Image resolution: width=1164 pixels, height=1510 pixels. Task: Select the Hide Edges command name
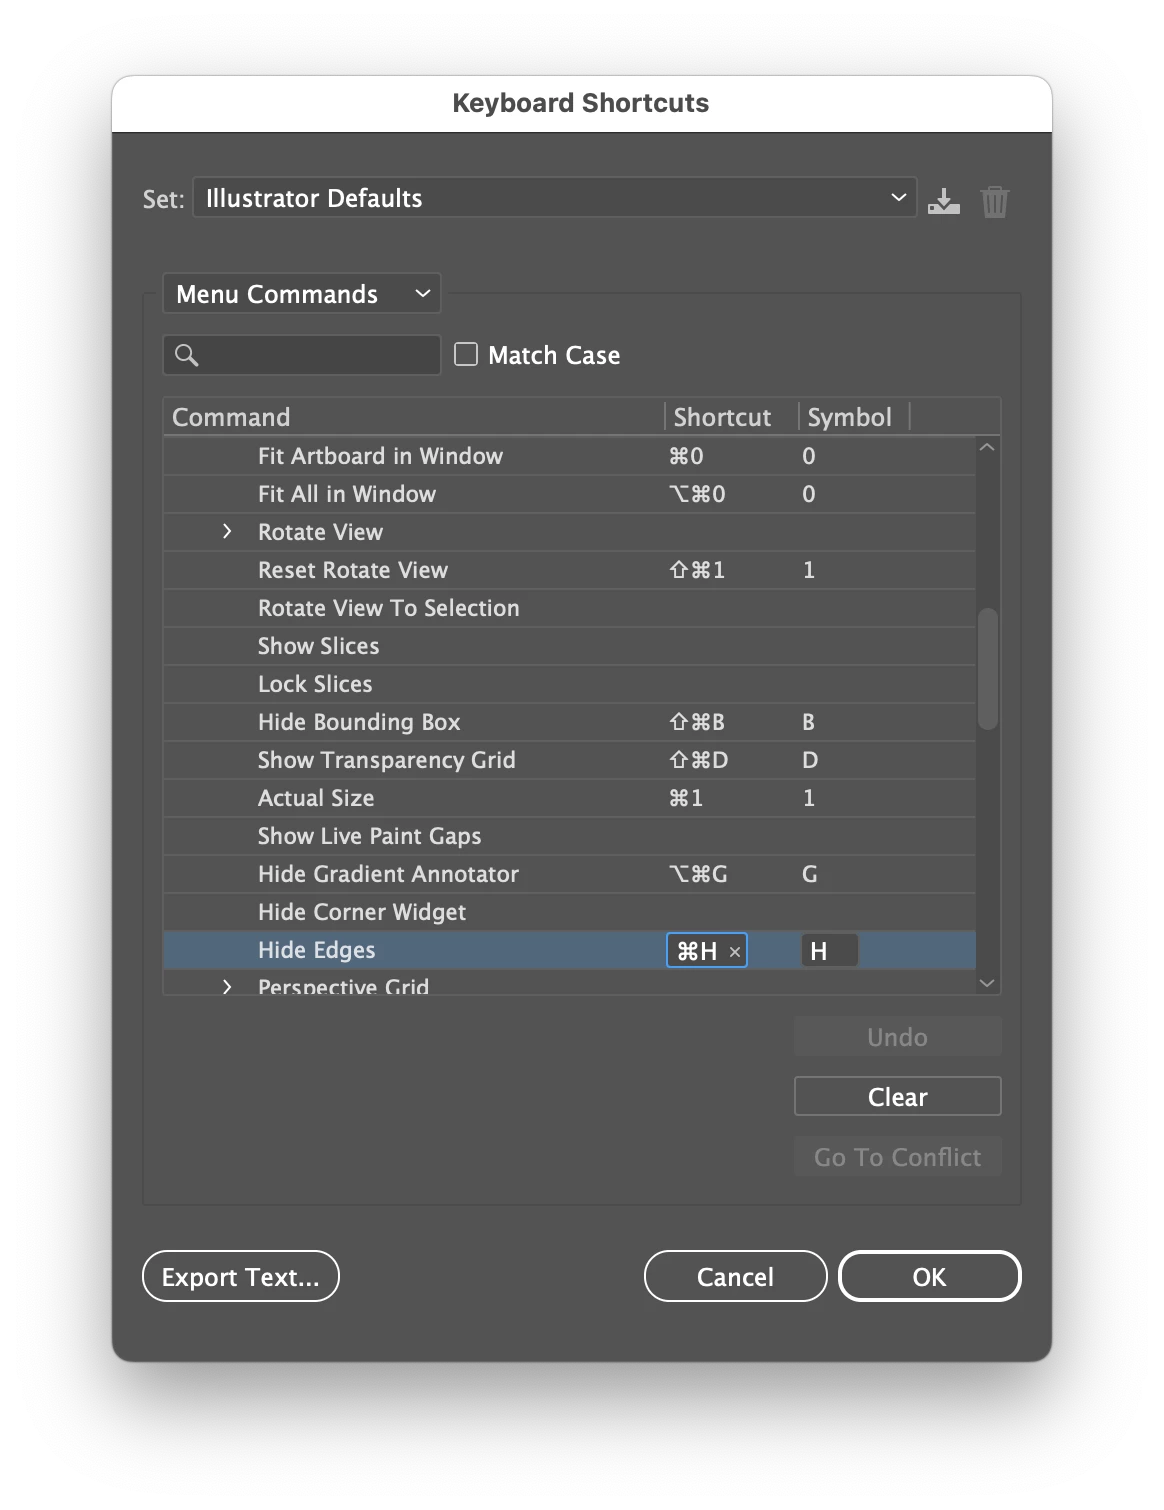[316, 950]
